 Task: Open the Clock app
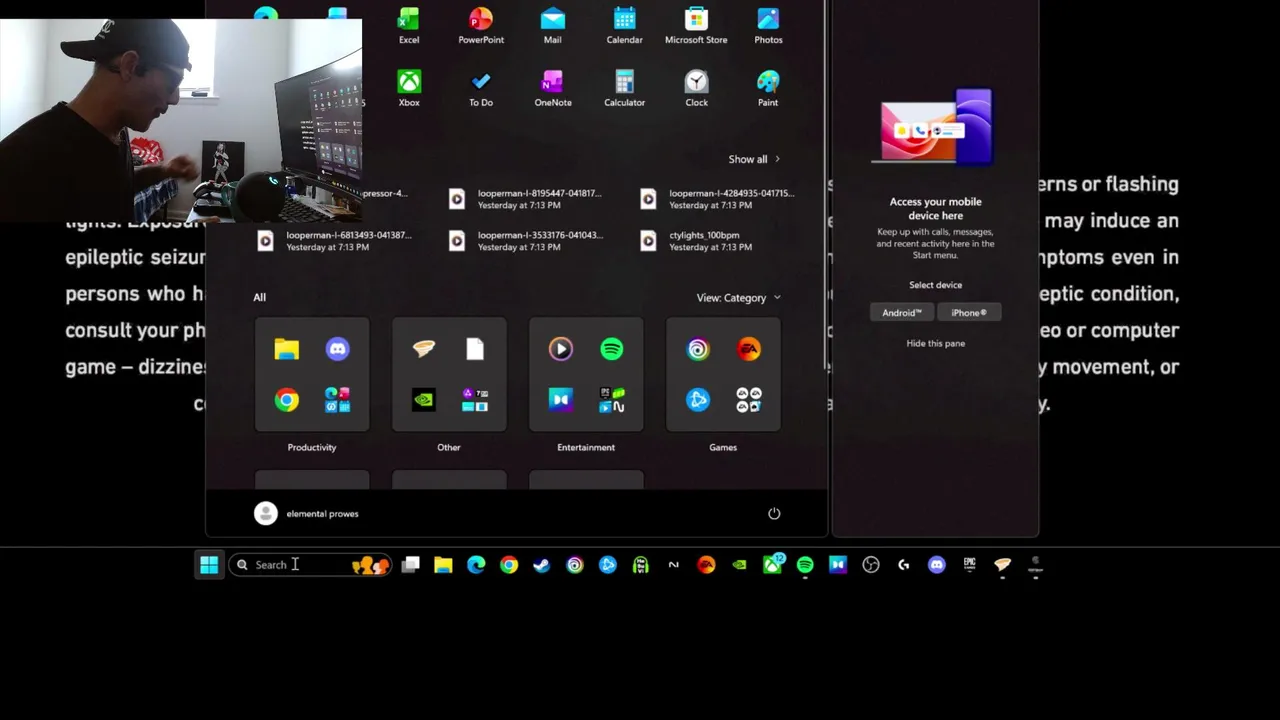(696, 89)
